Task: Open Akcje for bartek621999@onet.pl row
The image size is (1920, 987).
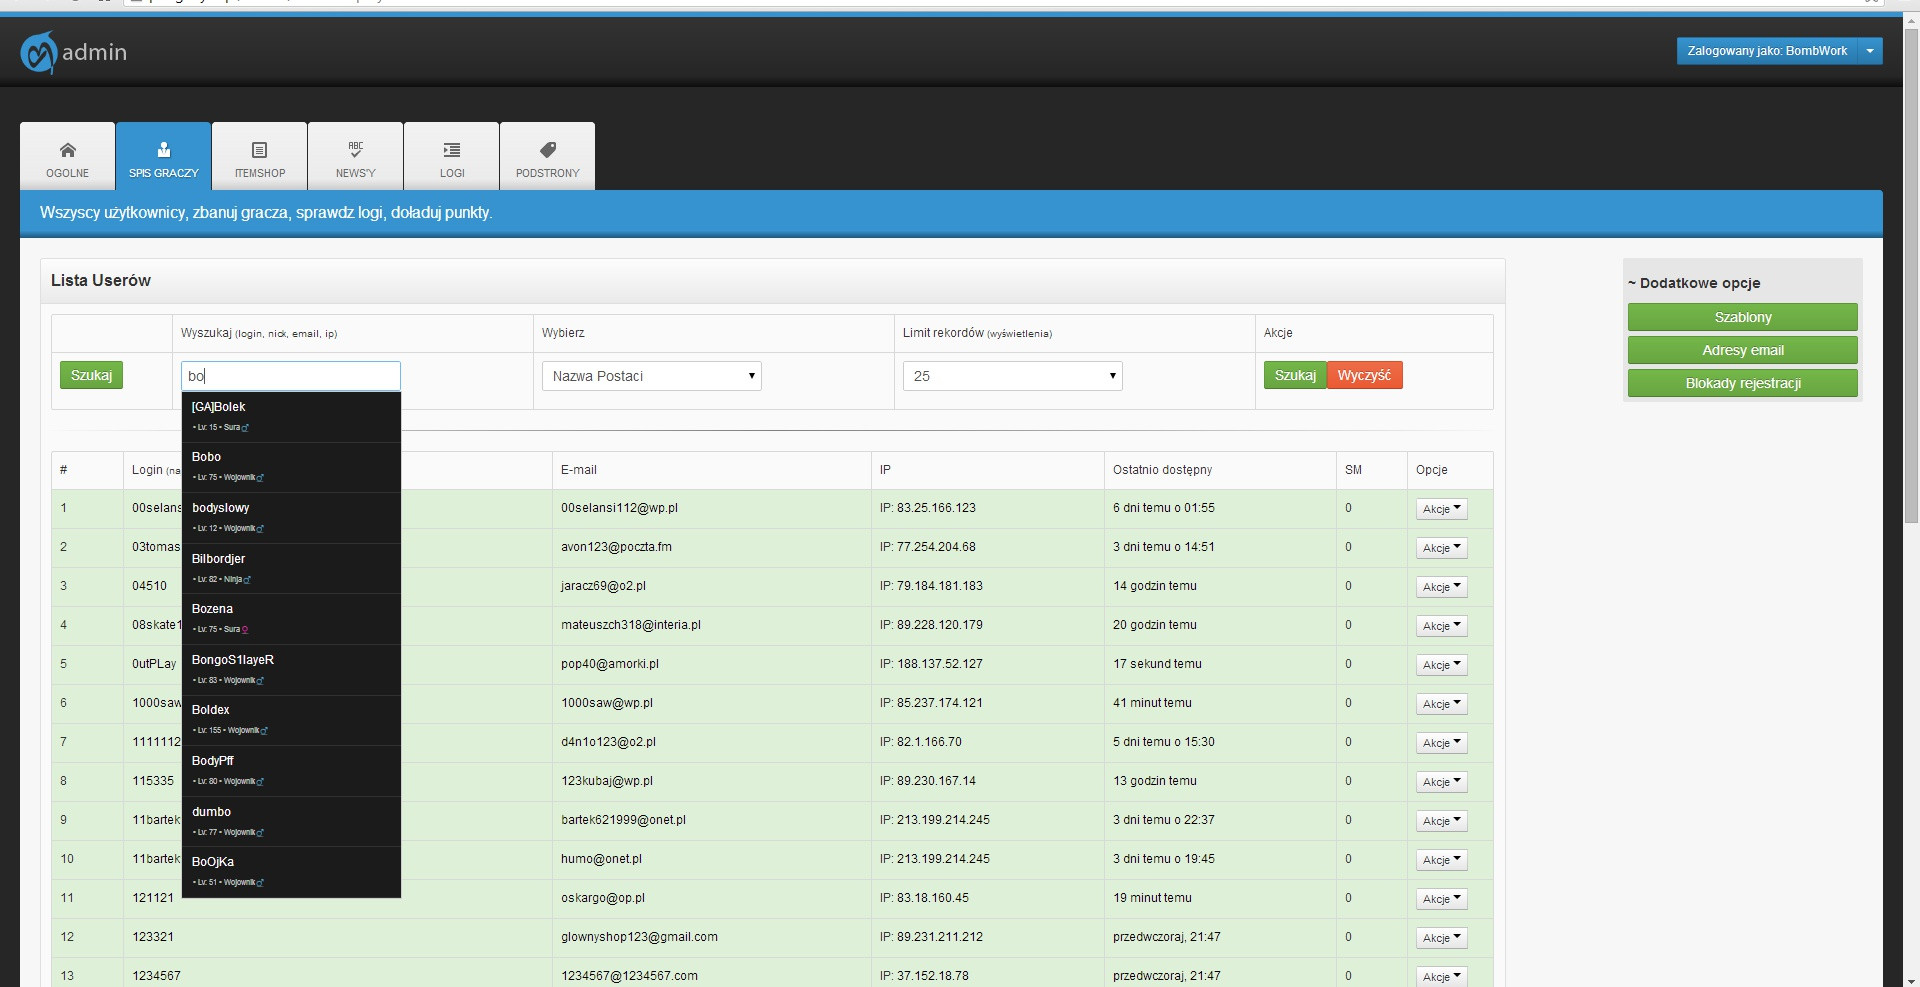Action: tap(1441, 821)
